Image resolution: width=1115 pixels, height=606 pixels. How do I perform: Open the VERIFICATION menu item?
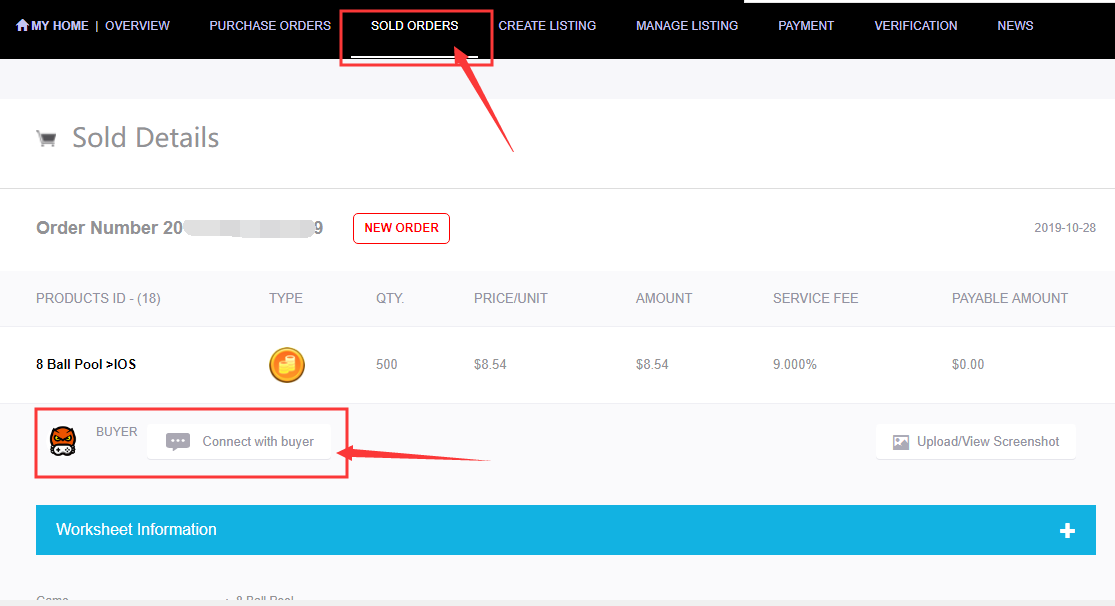(915, 26)
